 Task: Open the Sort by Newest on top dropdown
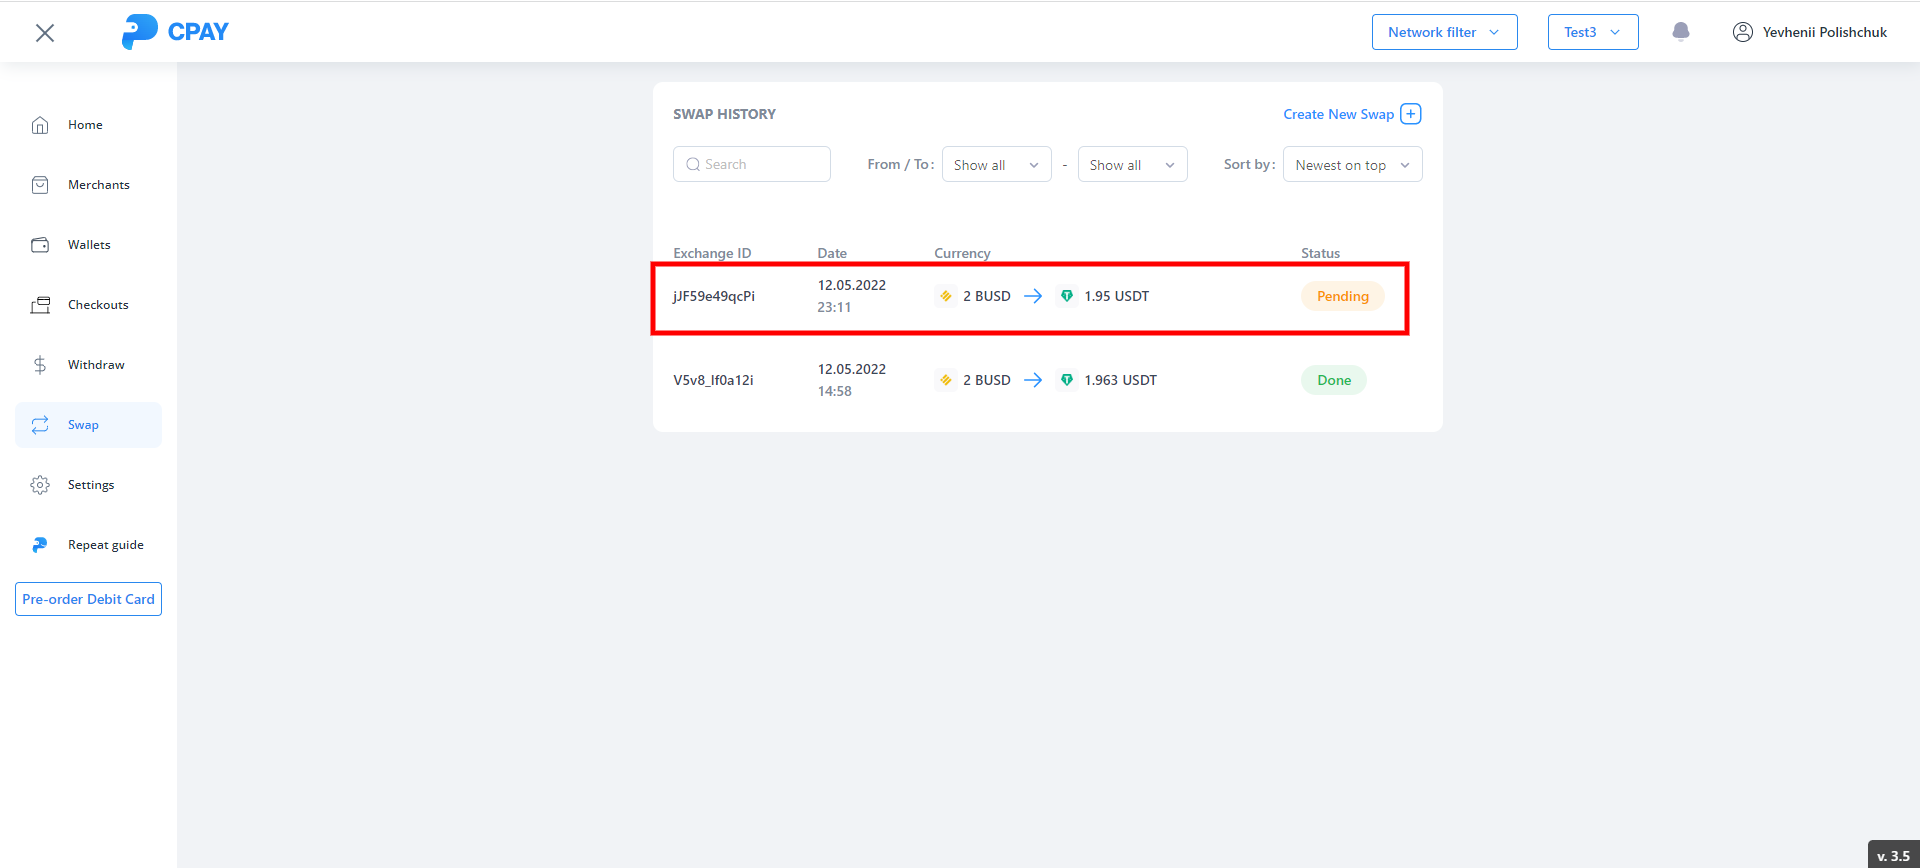pyautogui.click(x=1352, y=165)
